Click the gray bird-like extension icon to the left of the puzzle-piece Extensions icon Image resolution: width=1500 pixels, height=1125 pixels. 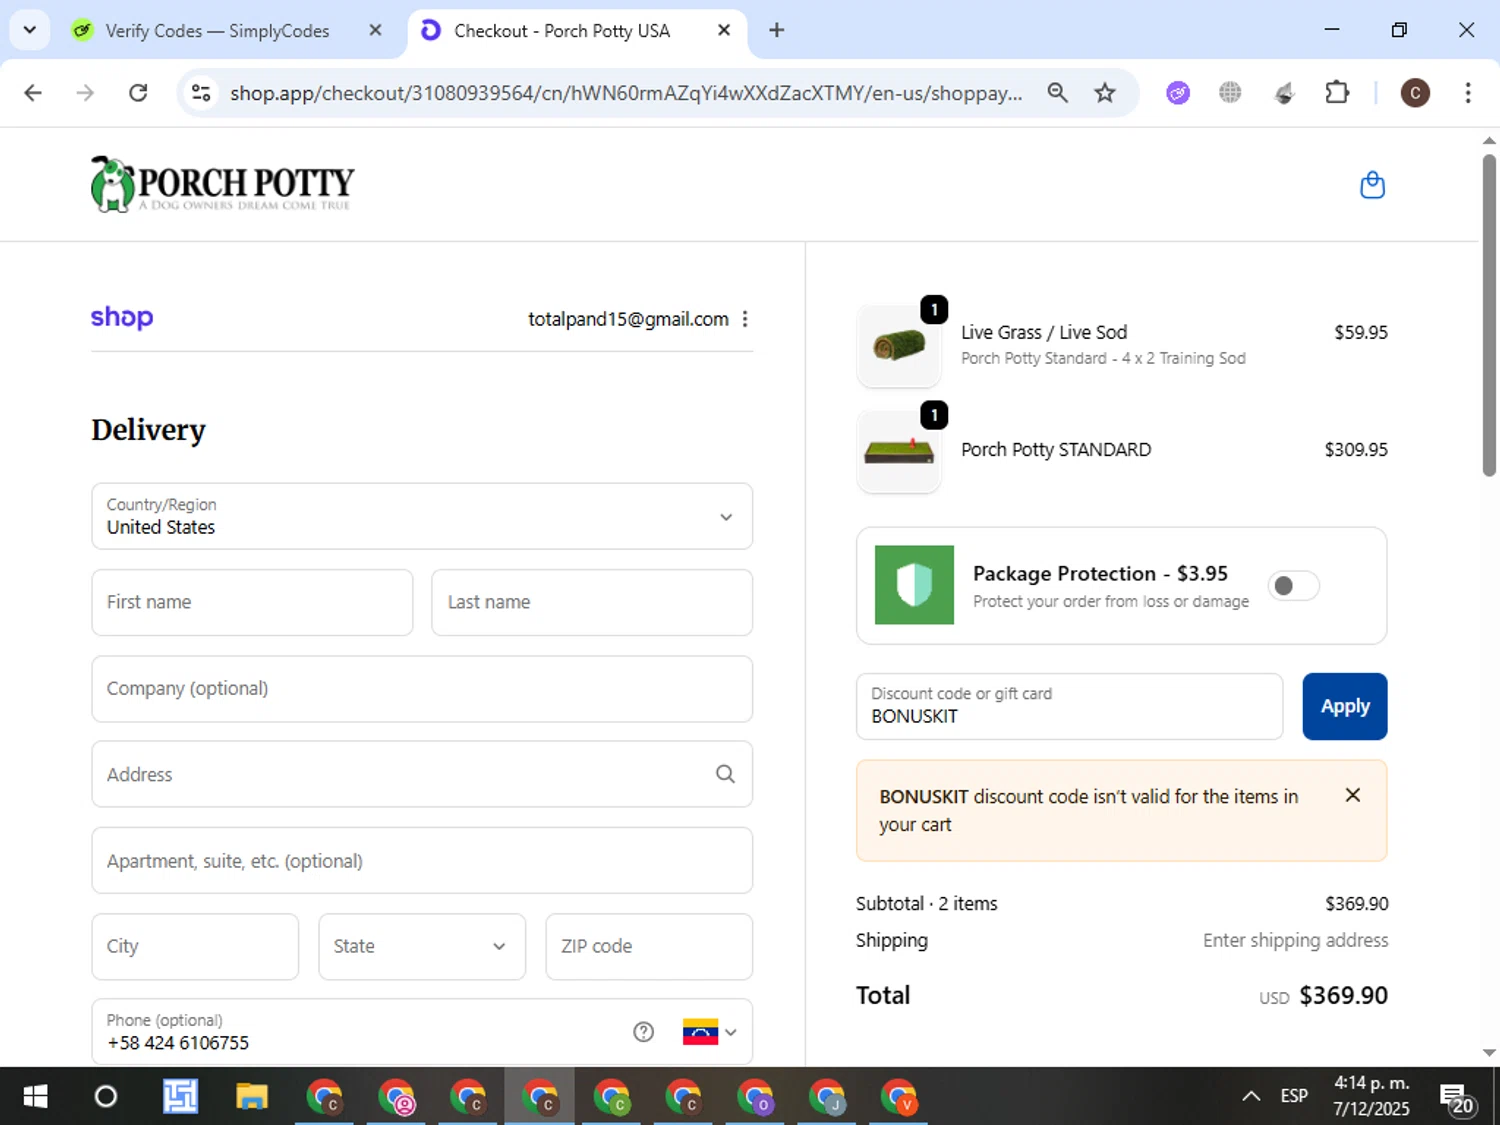pyautogui.click(x=1284, y=93)
